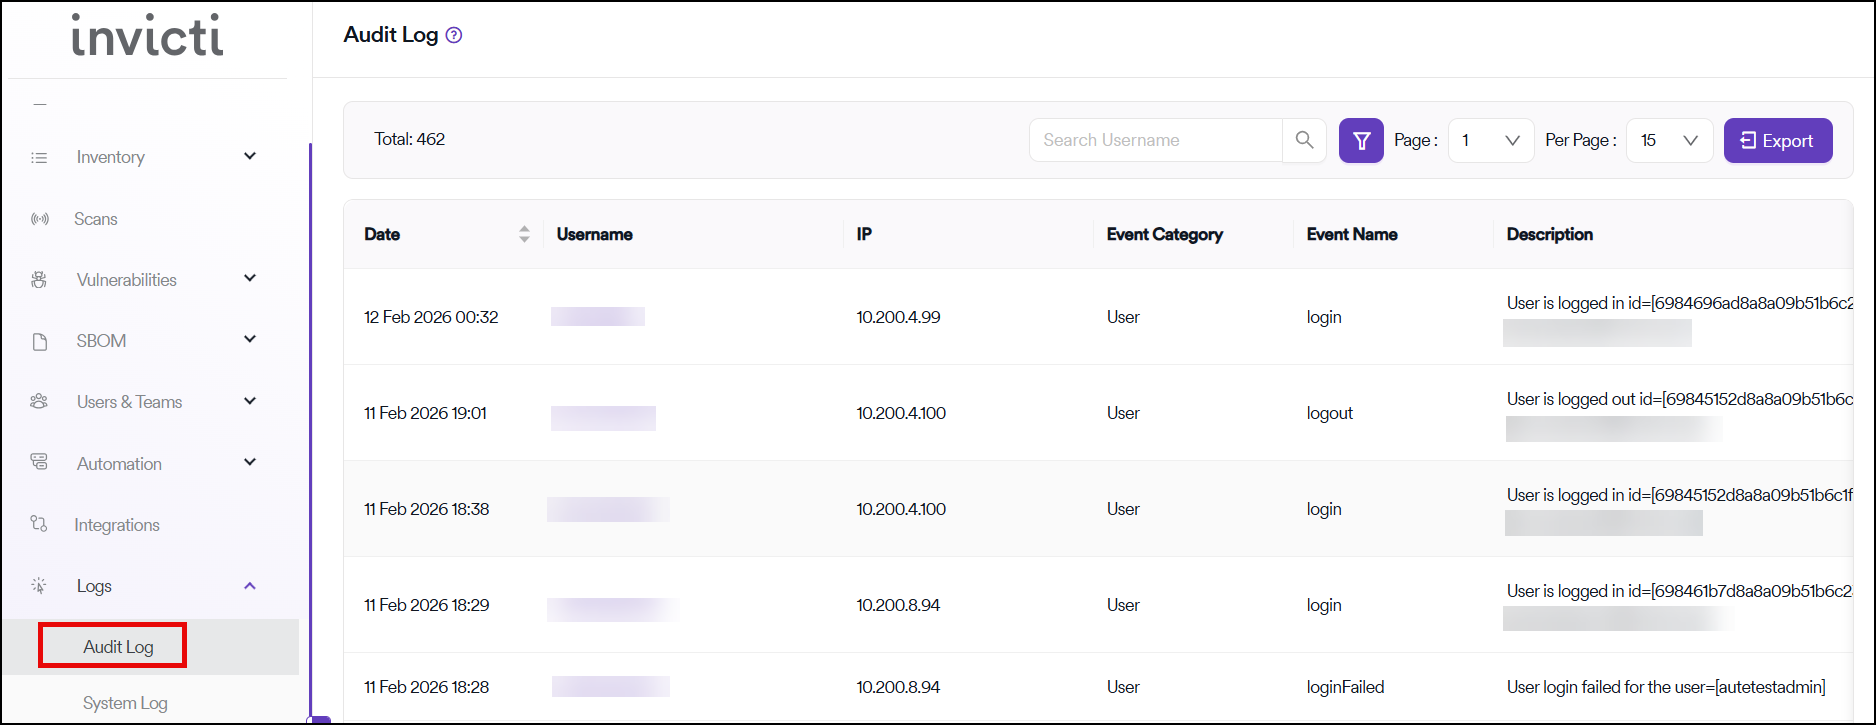Collapse the sidebar using the dash toggle
This screenshot has width=1876, height=725.
coord(40,104)
